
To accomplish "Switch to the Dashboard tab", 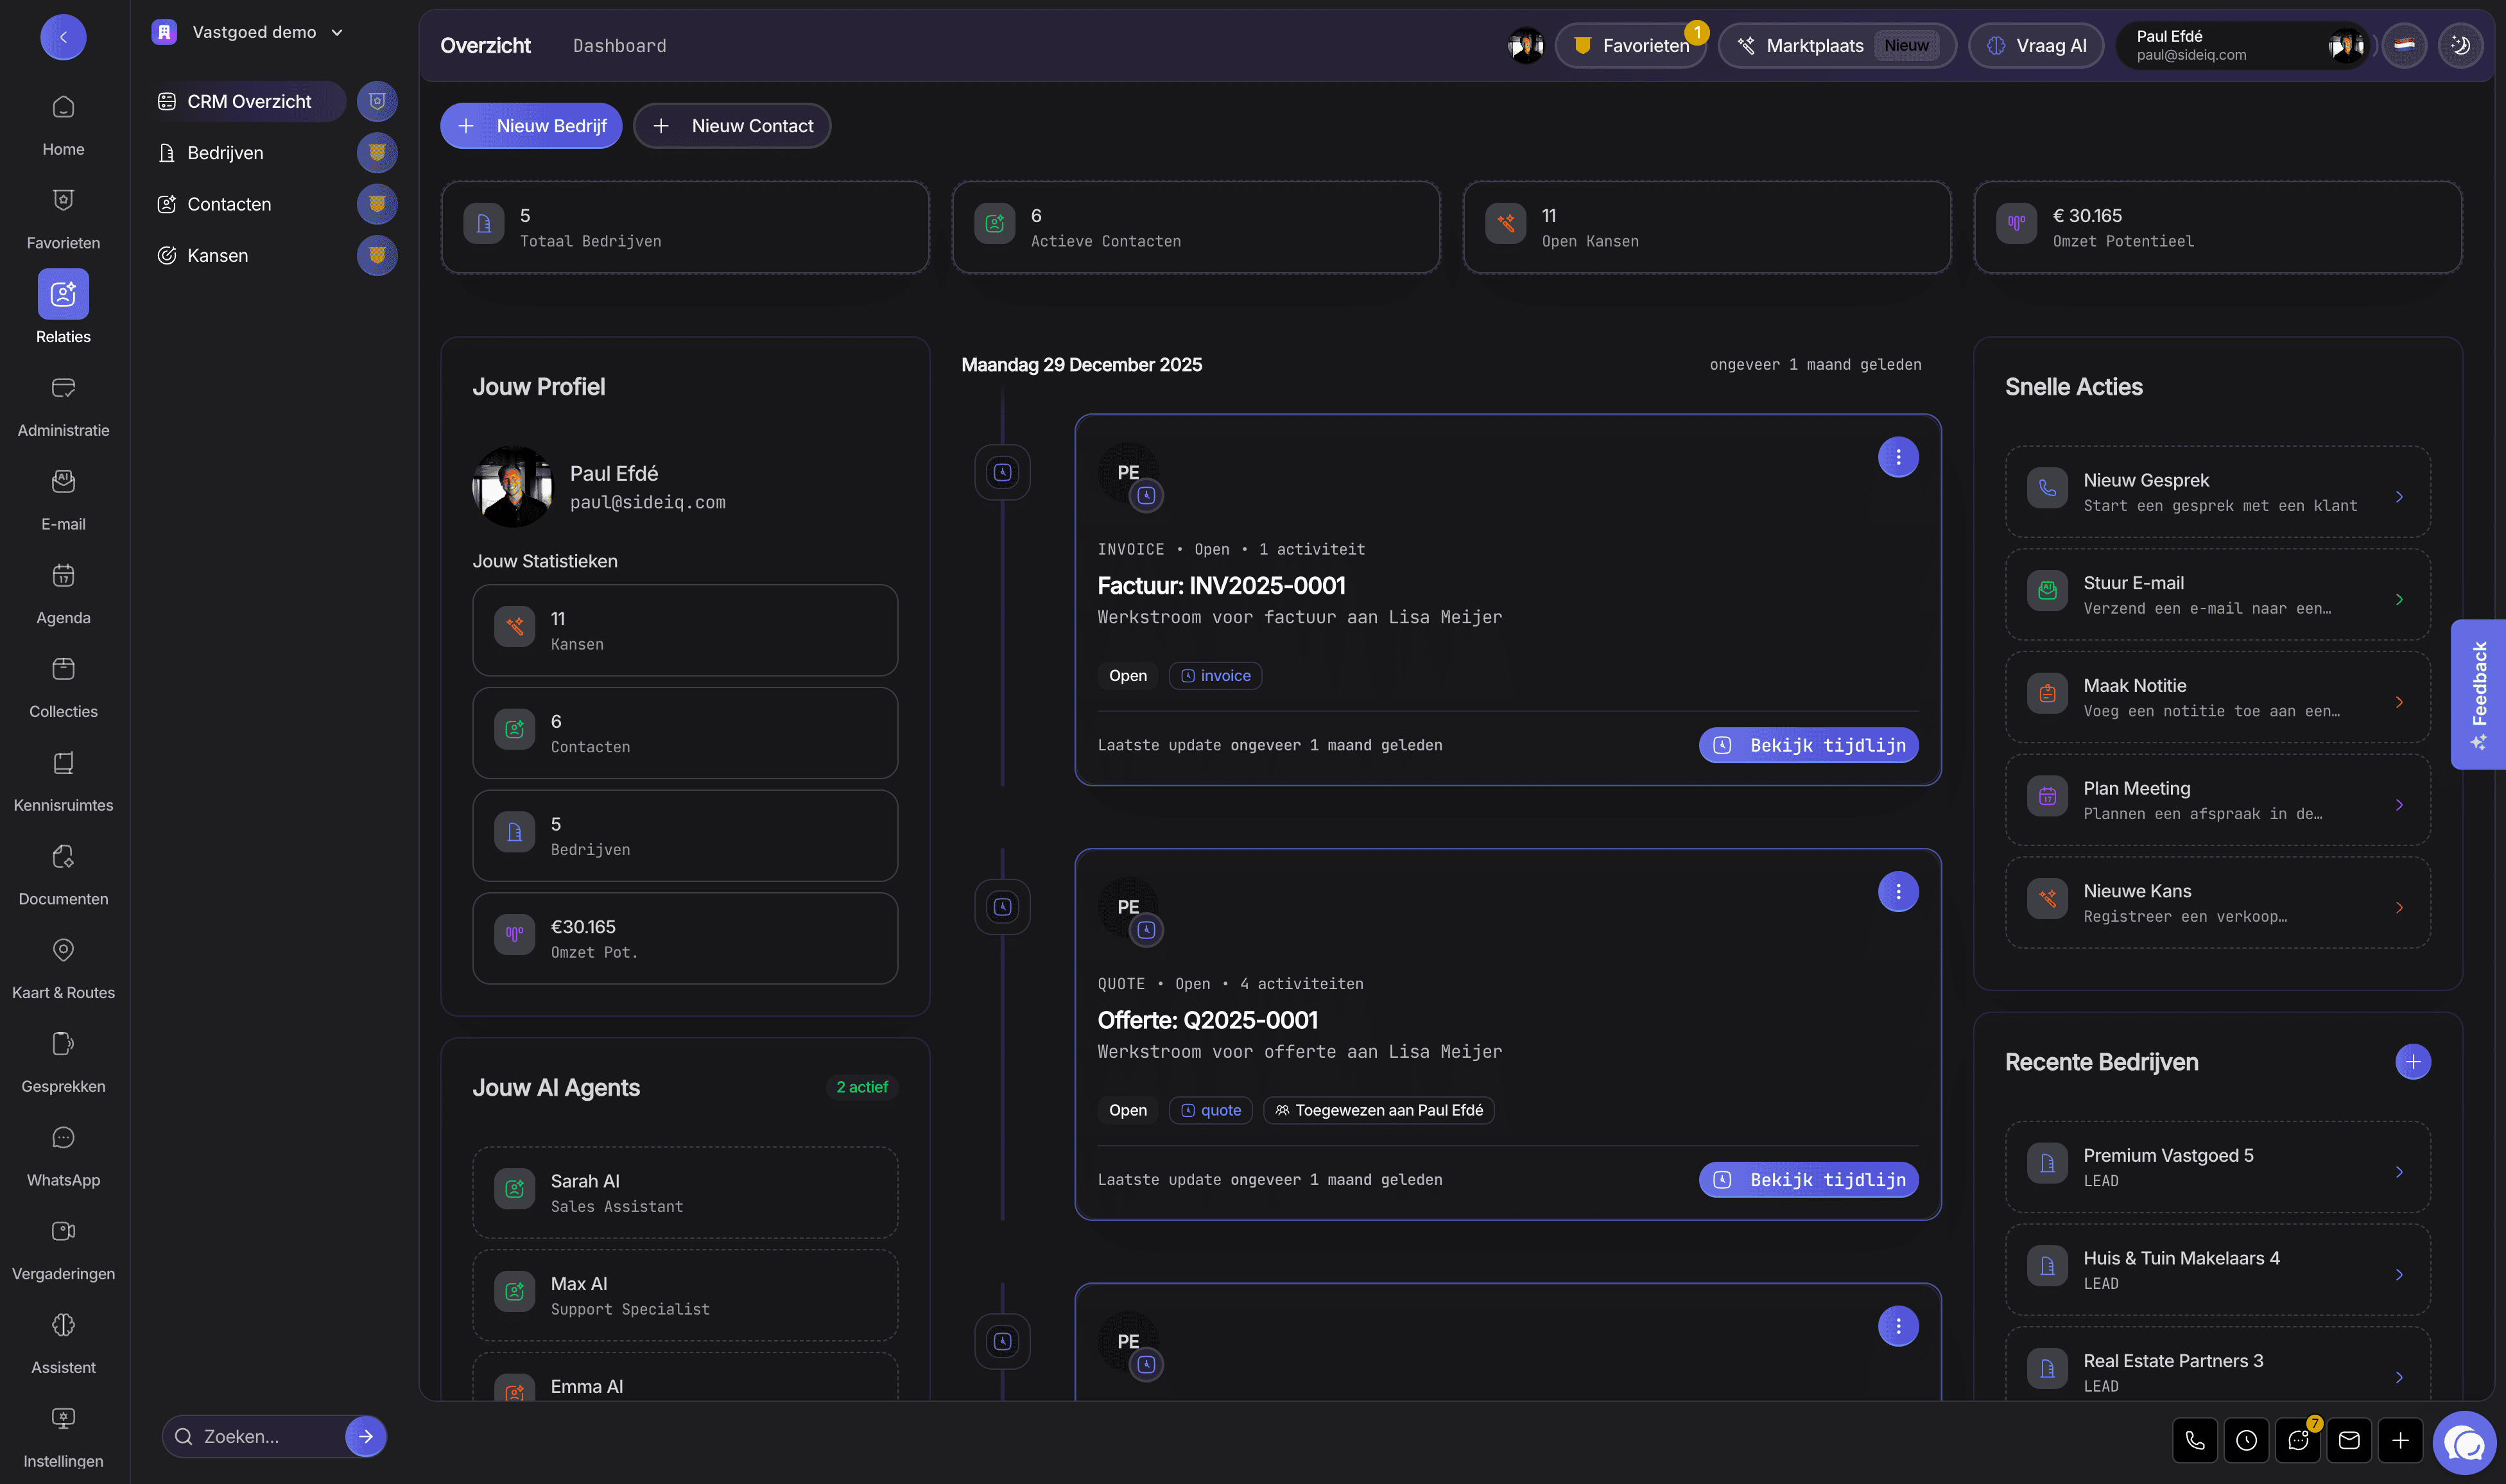I will [619, 45].
